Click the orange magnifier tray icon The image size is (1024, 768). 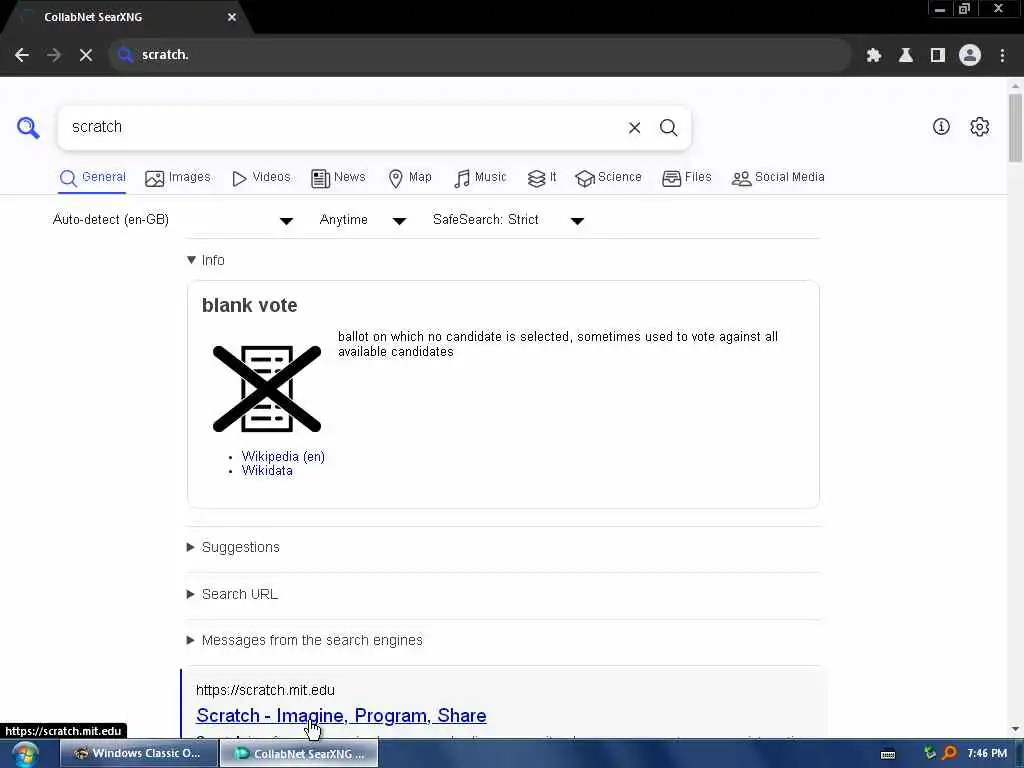950,754
